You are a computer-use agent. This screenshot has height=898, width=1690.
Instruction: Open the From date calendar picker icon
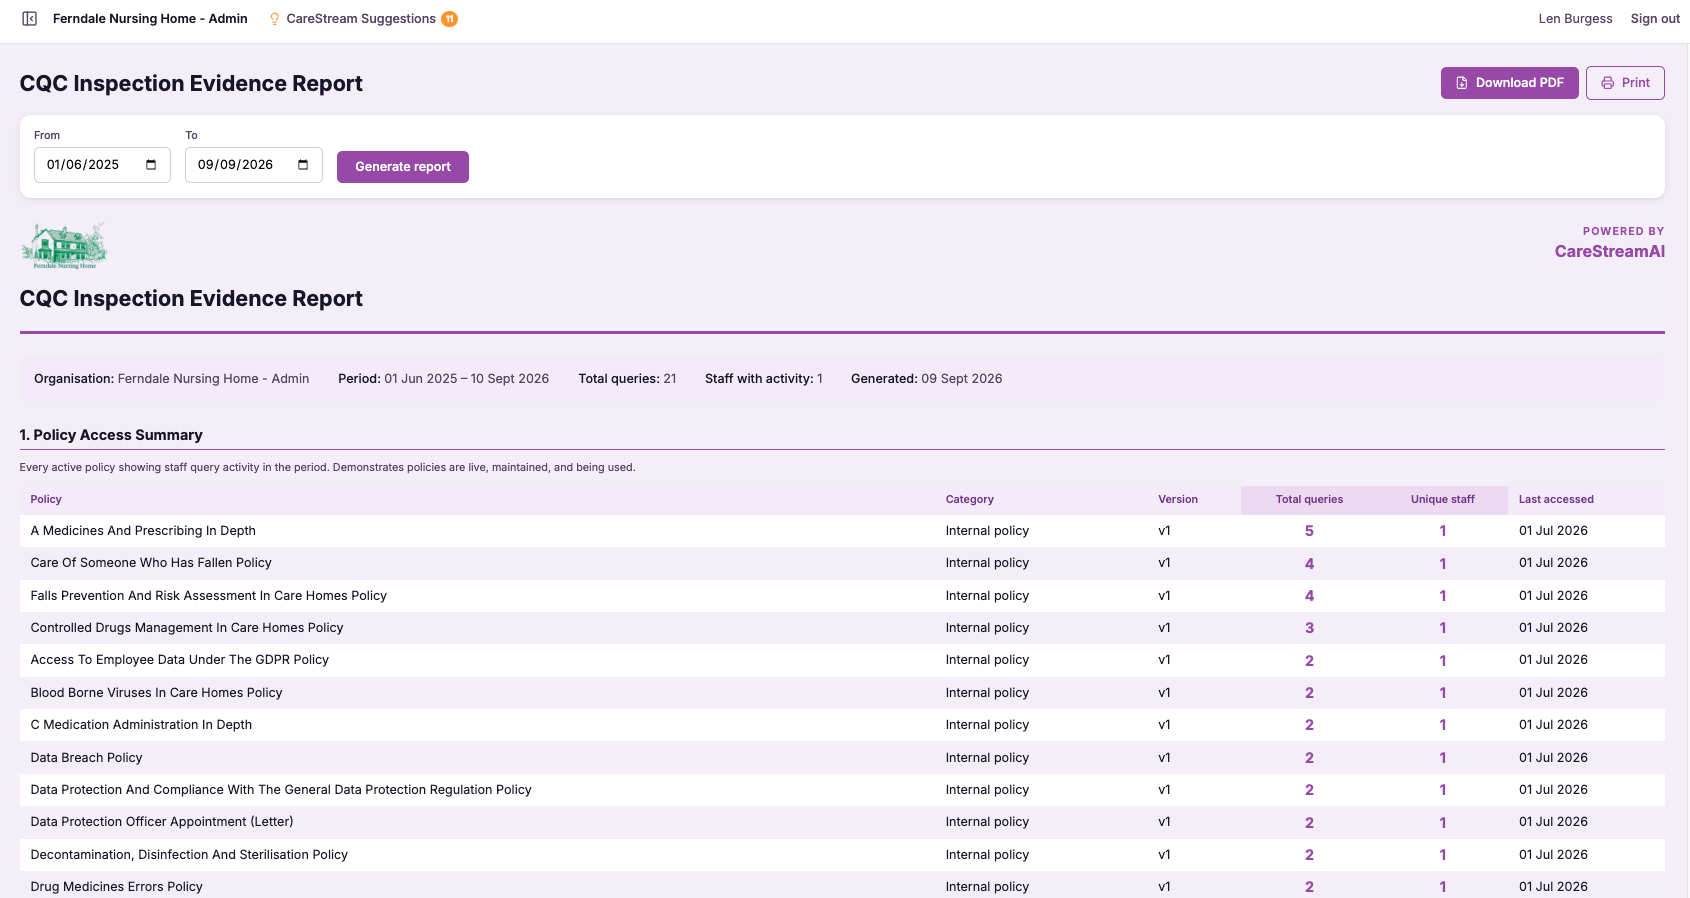pos(151,165)
